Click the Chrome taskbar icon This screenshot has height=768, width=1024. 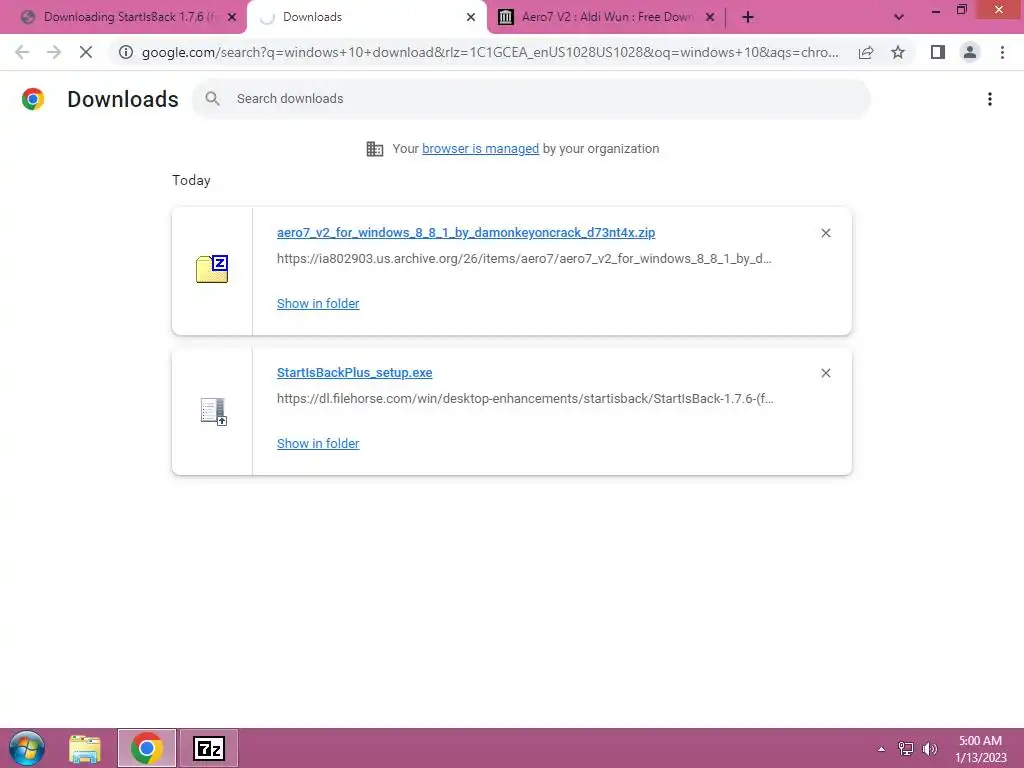click(x=147, y=748)
